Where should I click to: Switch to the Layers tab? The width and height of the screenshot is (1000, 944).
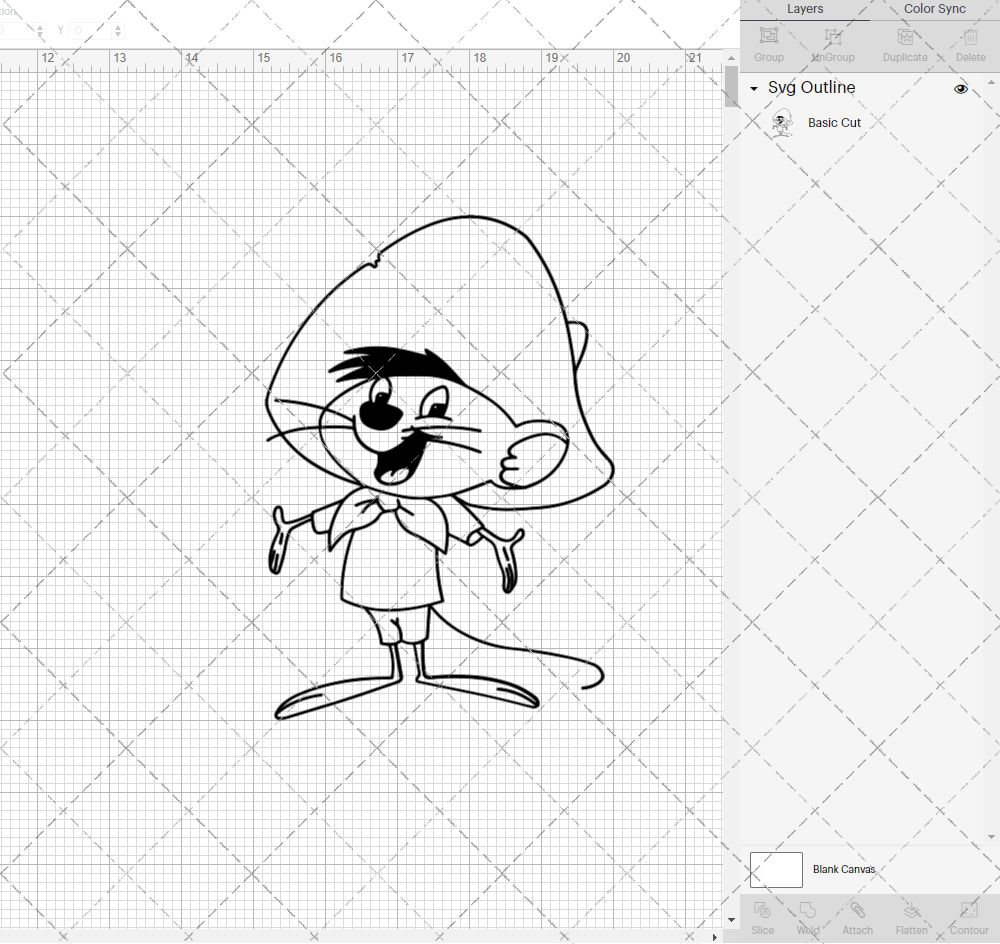(x=805, y=9)
